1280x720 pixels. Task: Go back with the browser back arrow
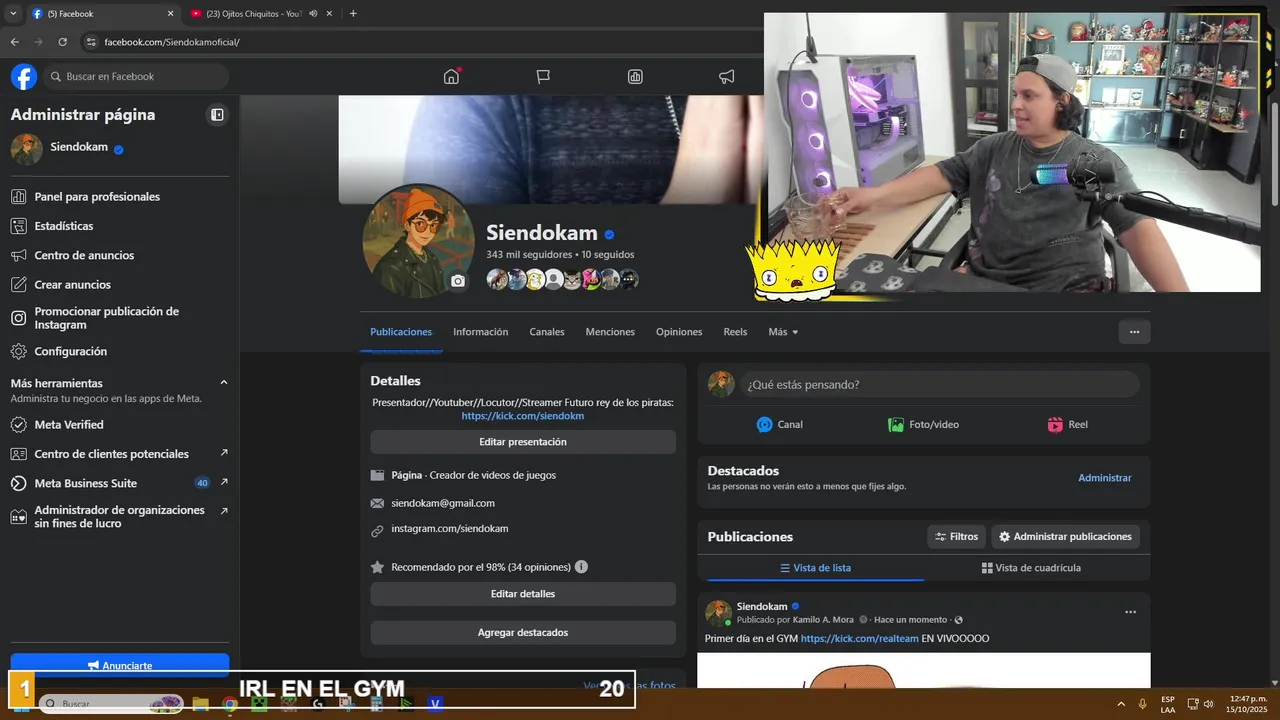(14, 42)
